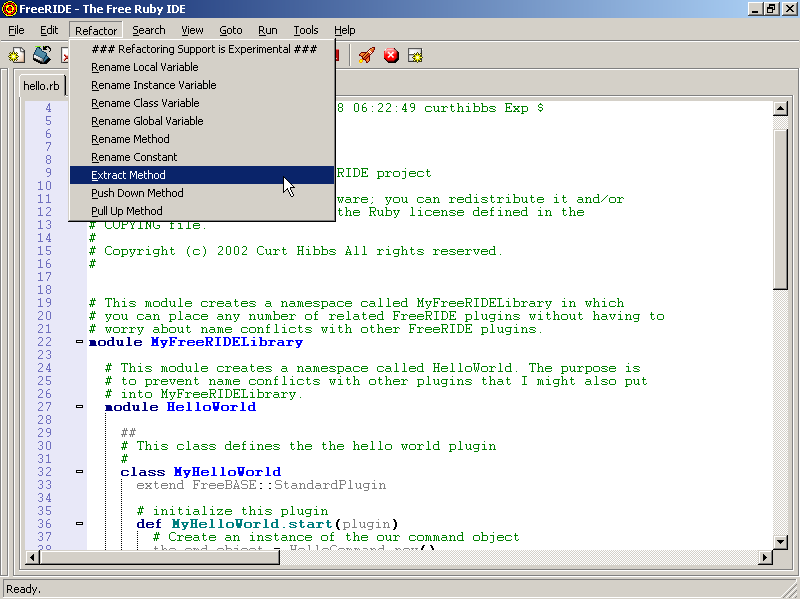Click the status bar resize grip
The height and width of the screenshot is (600, 800).
[x=792, y=591]
